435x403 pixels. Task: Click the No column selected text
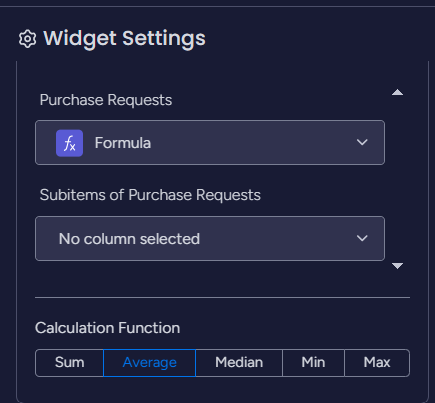pos(129,239)
